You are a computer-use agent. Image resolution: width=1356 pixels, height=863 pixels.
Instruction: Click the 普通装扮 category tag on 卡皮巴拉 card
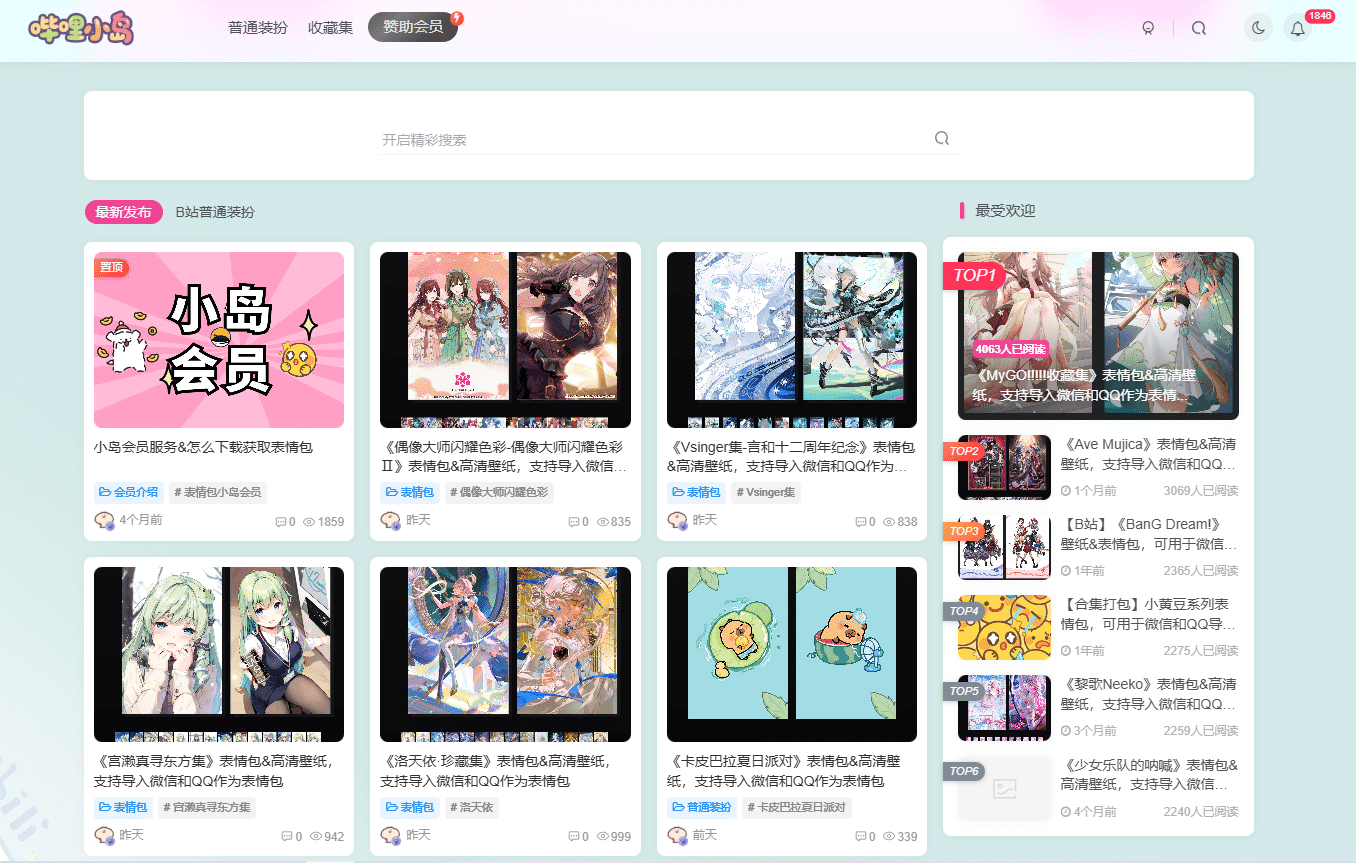tap(702, 807)
